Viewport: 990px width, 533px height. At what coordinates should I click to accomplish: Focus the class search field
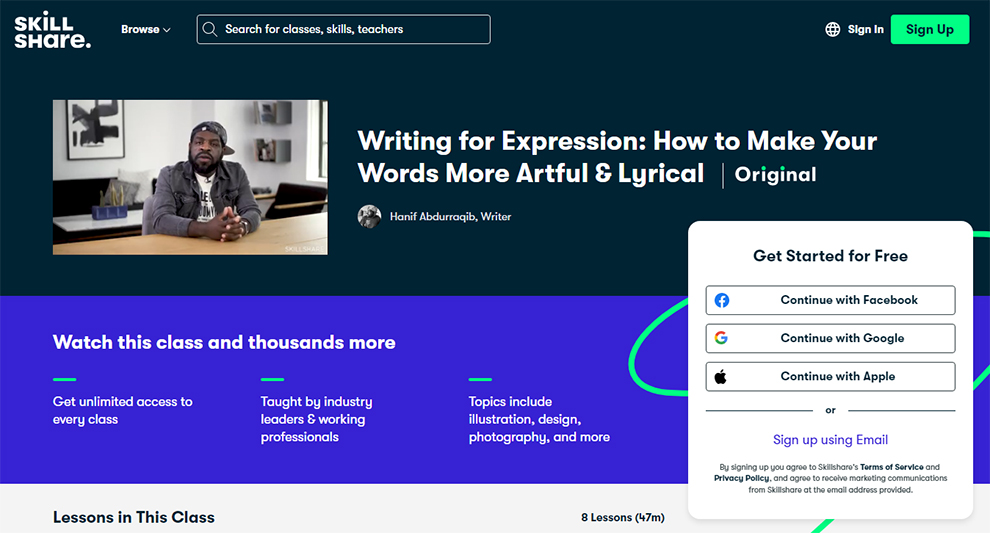343,30
